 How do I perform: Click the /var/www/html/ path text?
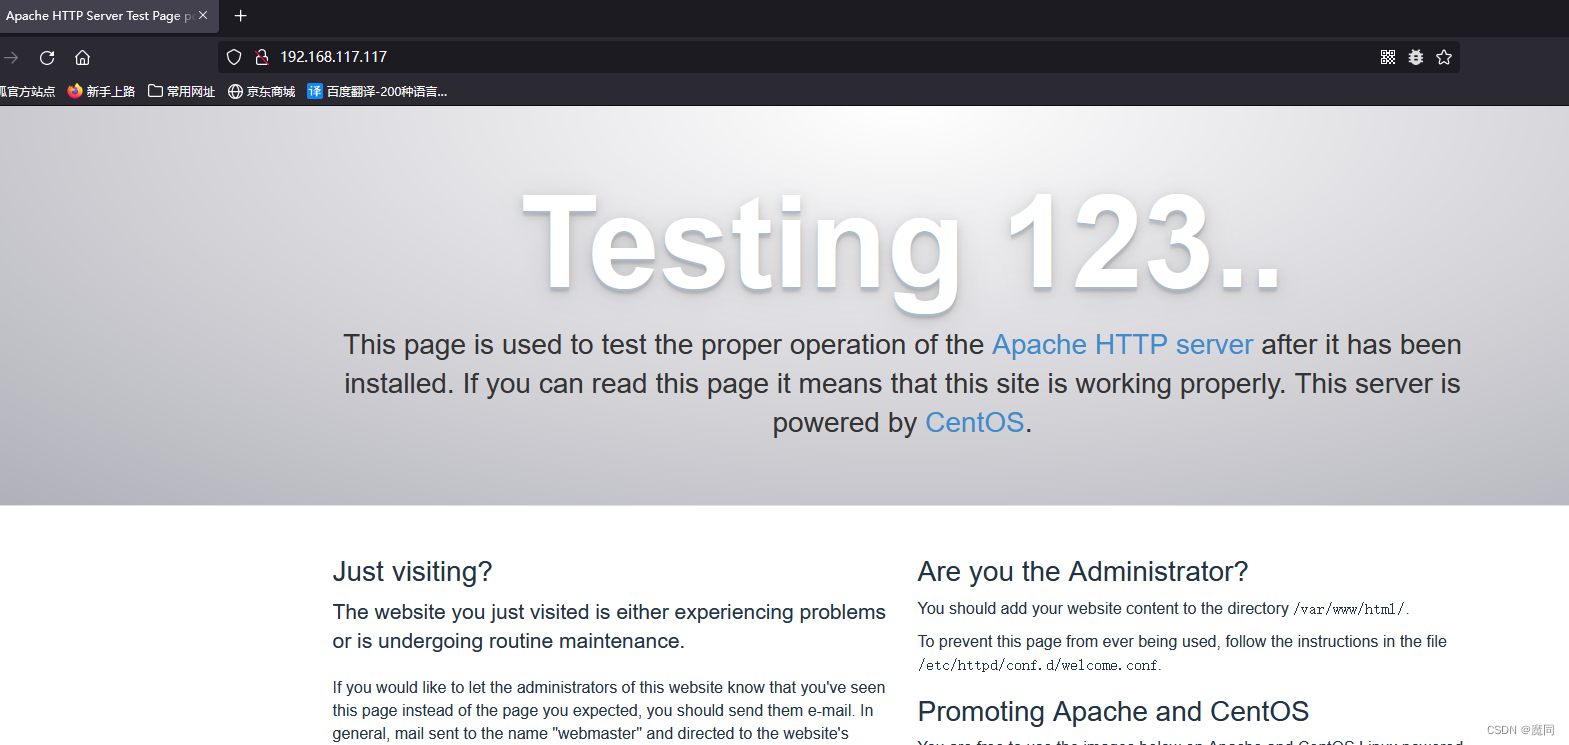pos(1350,609)
